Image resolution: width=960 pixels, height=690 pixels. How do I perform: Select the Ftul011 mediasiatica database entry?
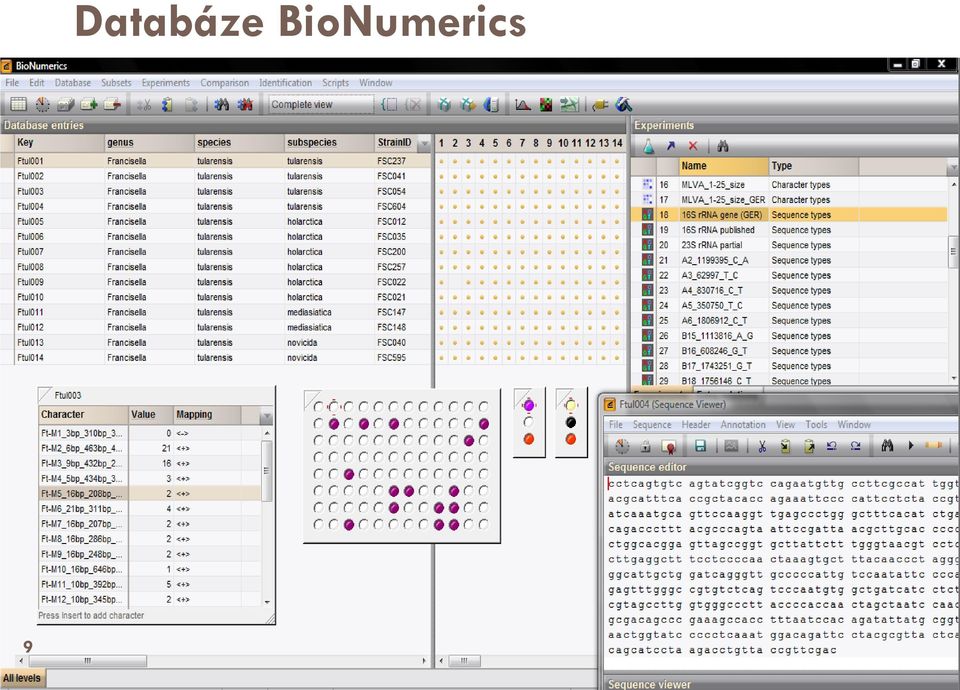[x=216, y=312]
